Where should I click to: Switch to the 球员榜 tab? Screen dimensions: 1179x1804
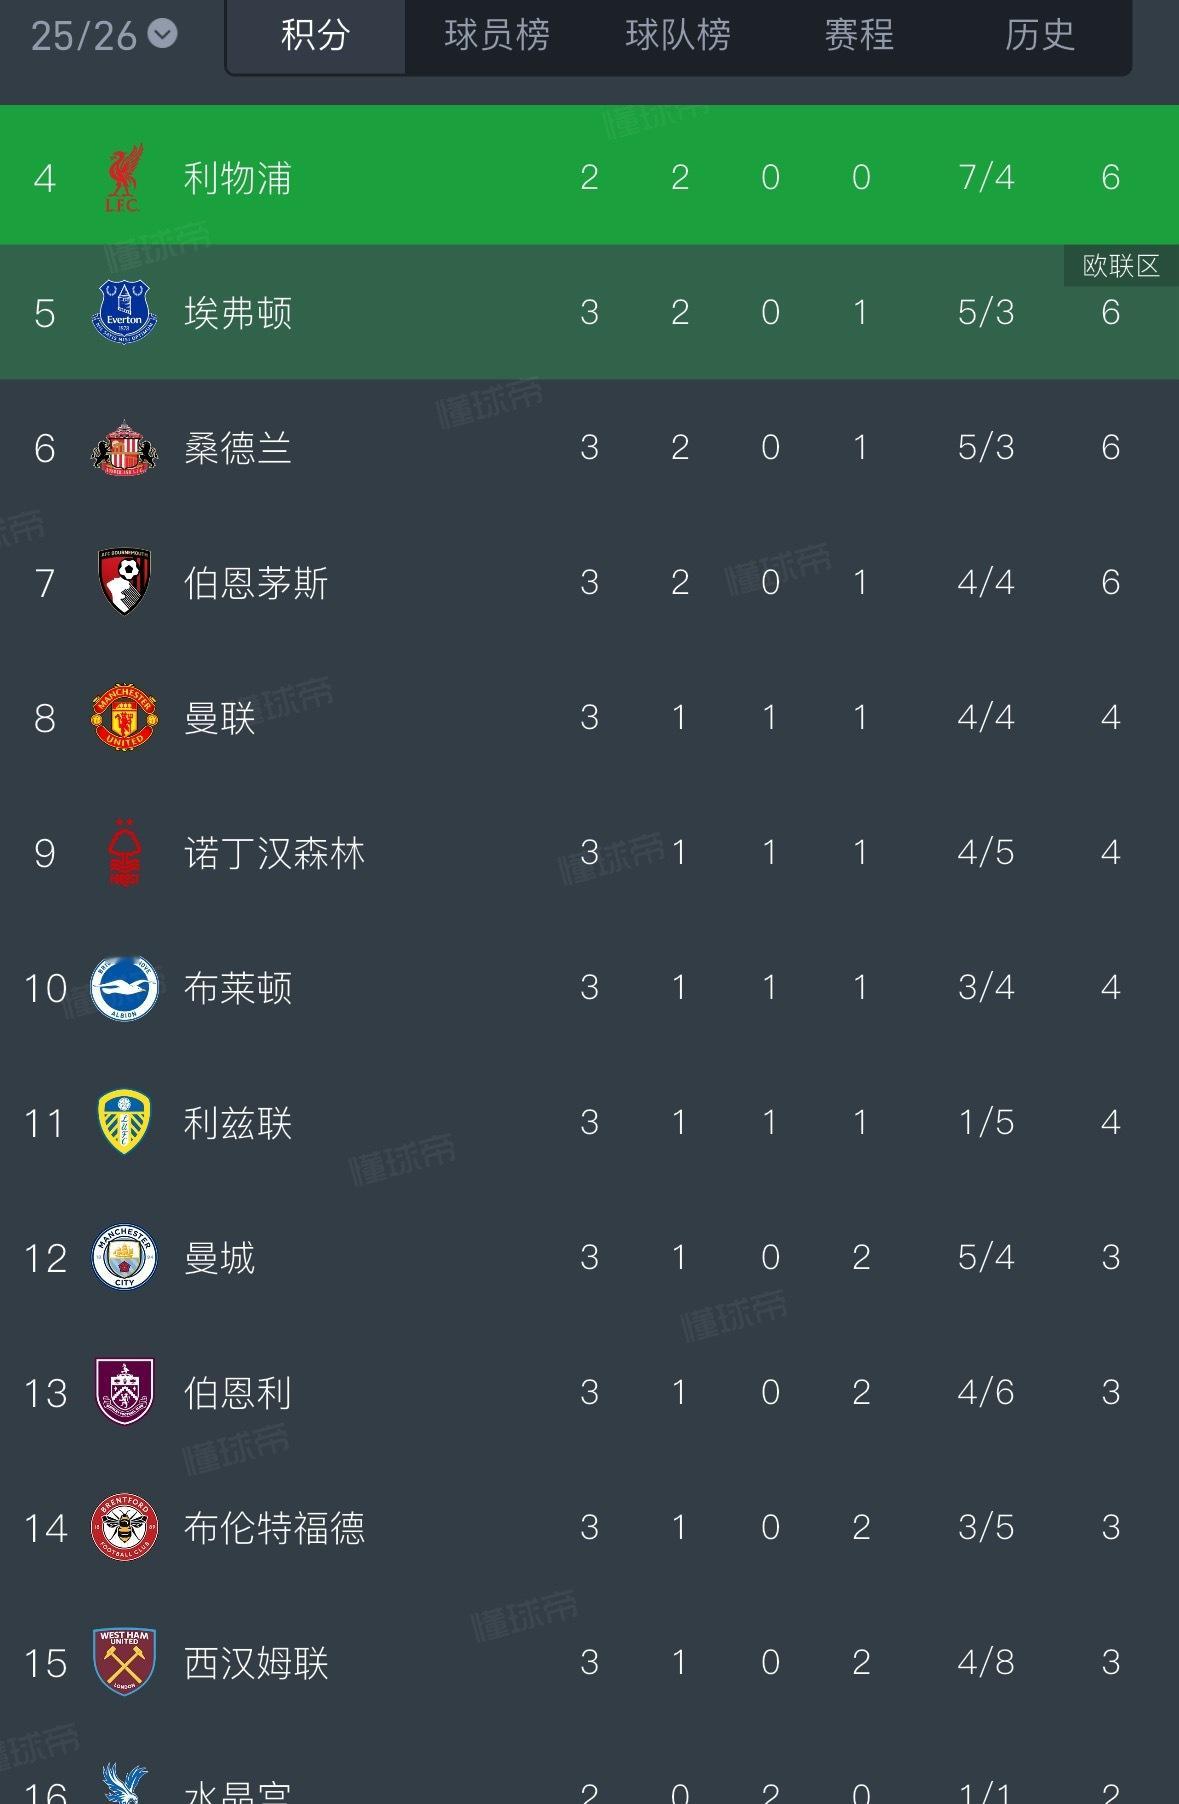click(x=497, y=36)
